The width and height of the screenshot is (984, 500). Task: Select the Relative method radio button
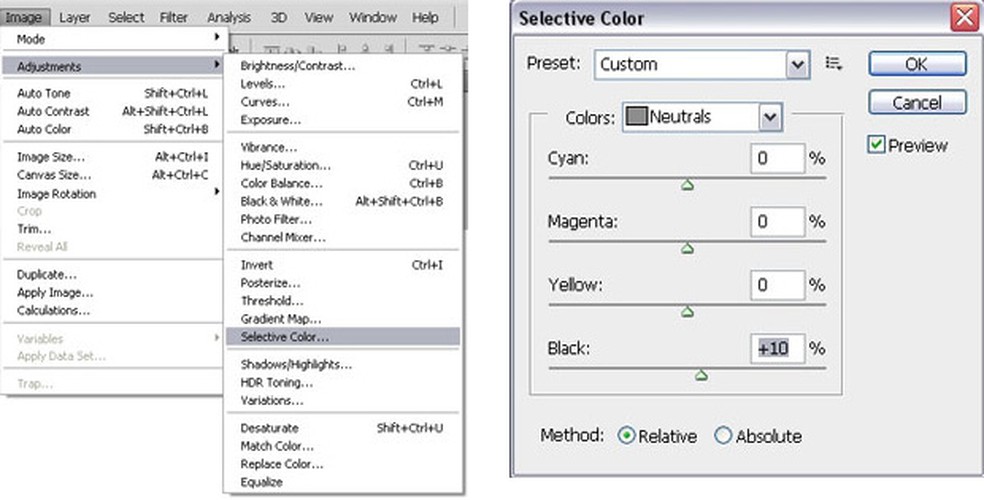tap(627, 436)
